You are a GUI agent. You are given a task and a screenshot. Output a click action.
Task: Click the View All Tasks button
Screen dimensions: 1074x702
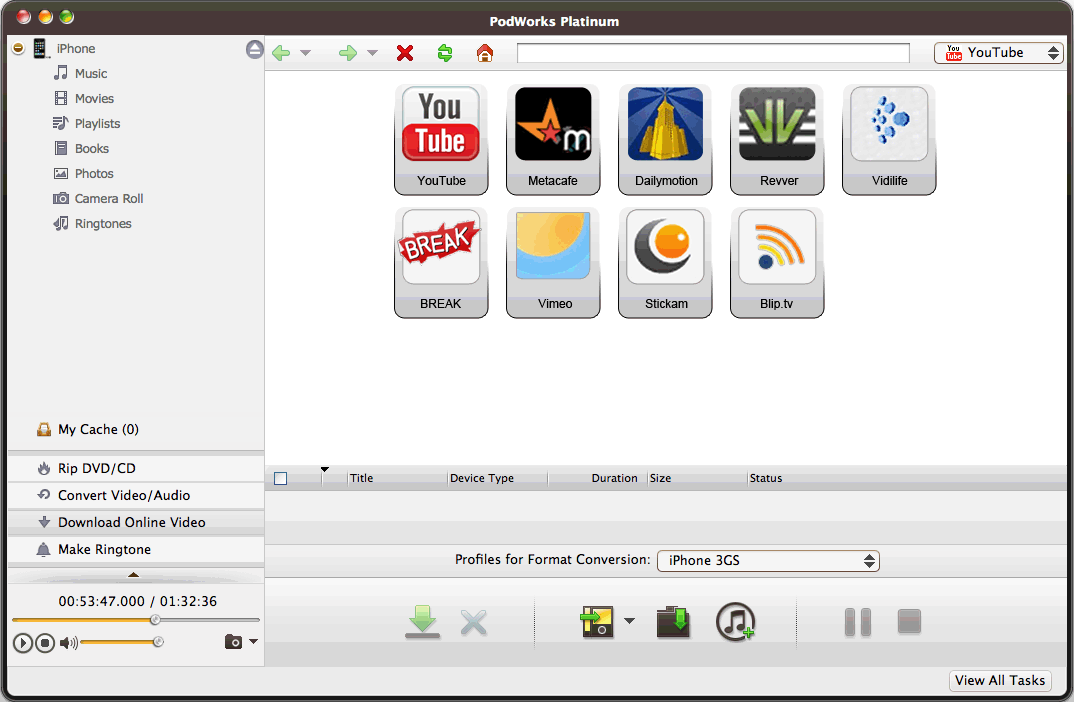click(x=999, y=680)
